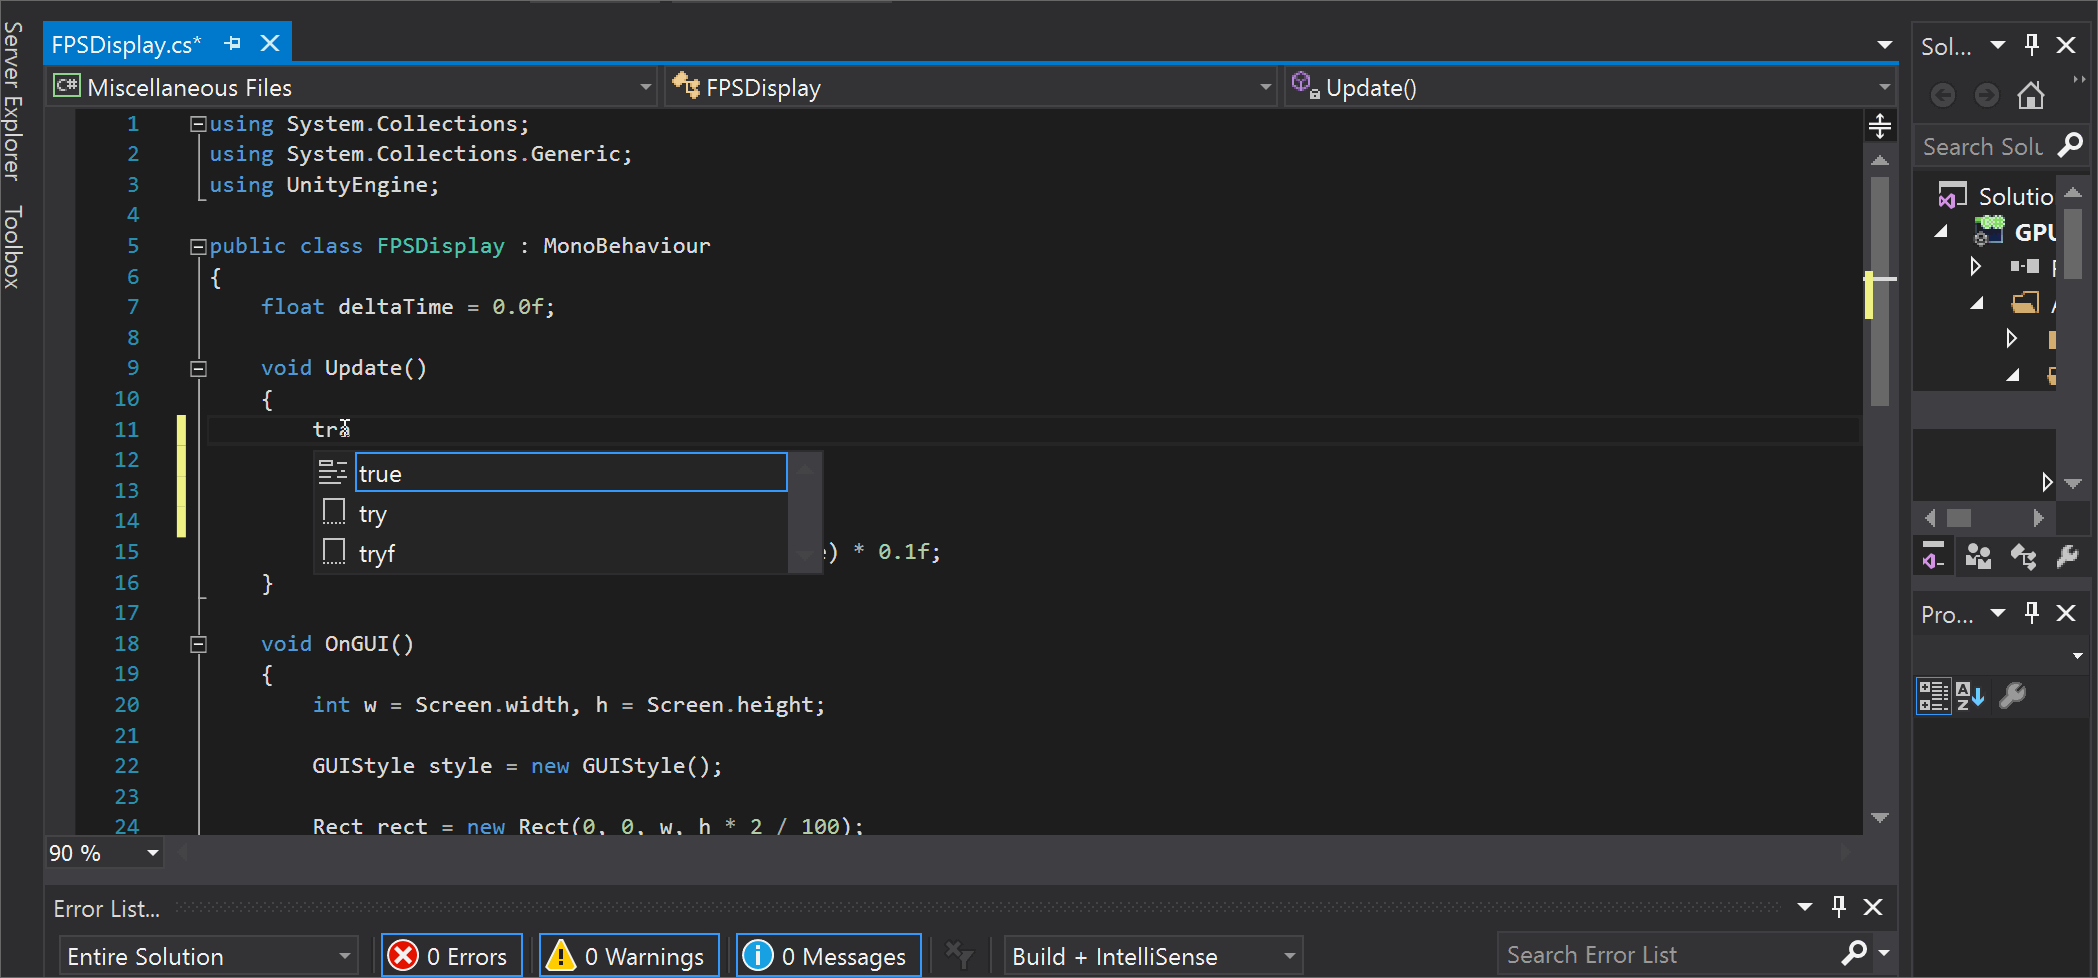Image resolution: width=2098 pixels, height=978 pixels.
Task: Click the 0 Warnings button
Action: 628,955
